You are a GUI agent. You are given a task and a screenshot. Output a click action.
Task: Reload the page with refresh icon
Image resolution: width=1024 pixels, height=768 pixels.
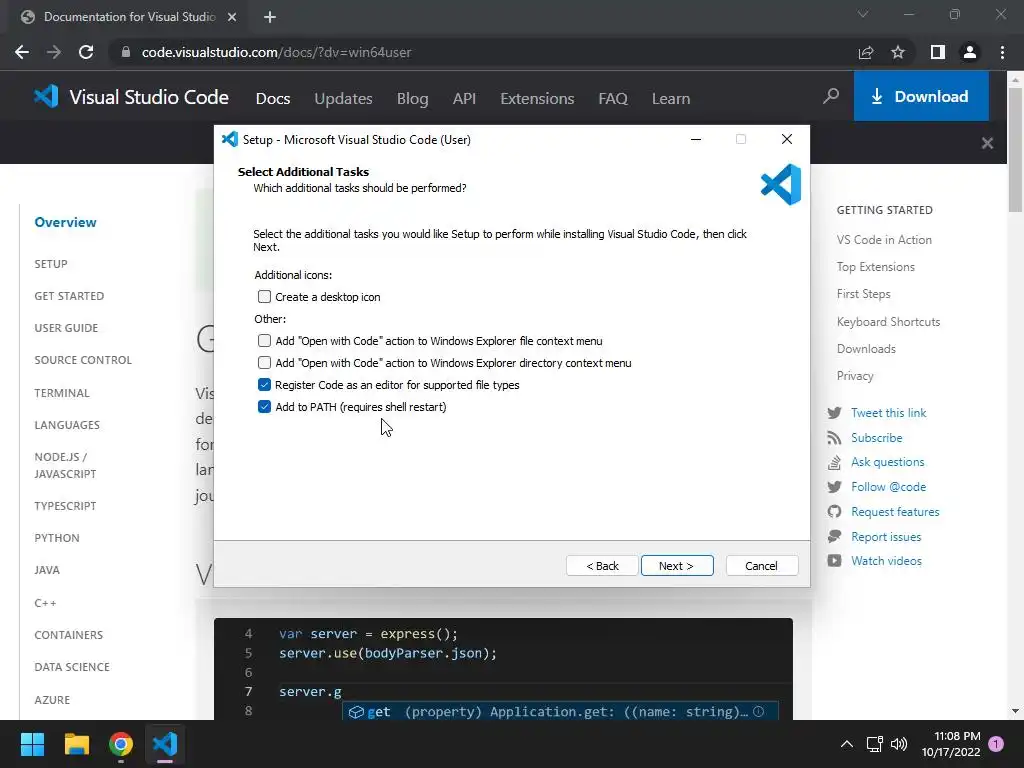[86, 52]
